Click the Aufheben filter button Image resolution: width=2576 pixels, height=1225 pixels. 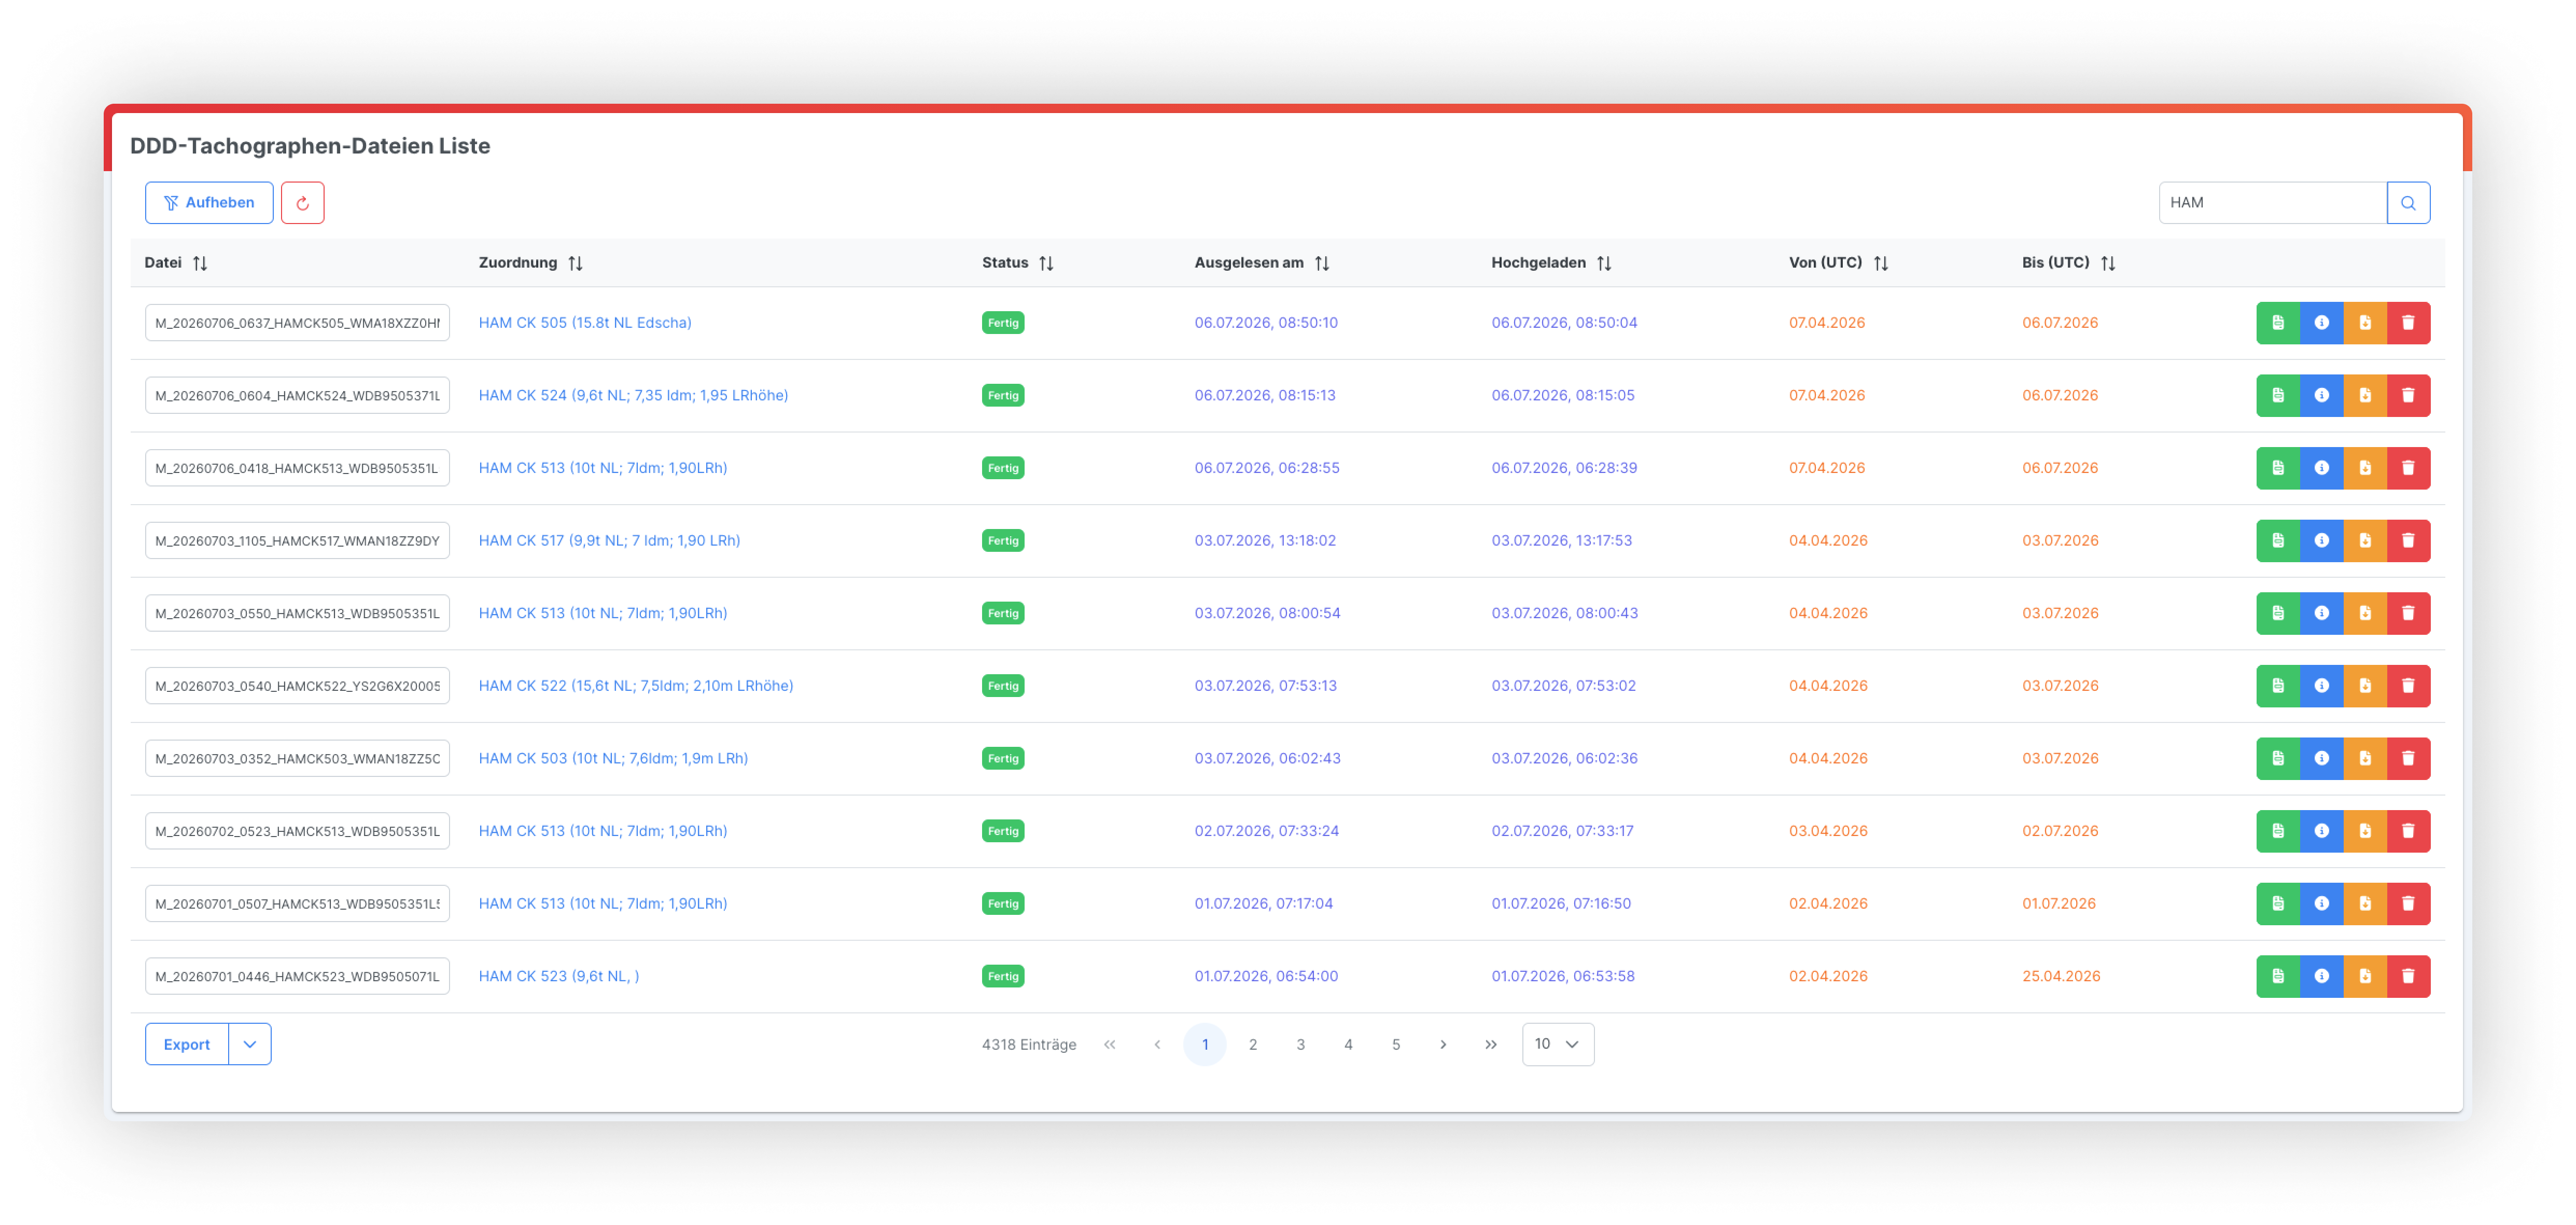[x=209, y=203]
